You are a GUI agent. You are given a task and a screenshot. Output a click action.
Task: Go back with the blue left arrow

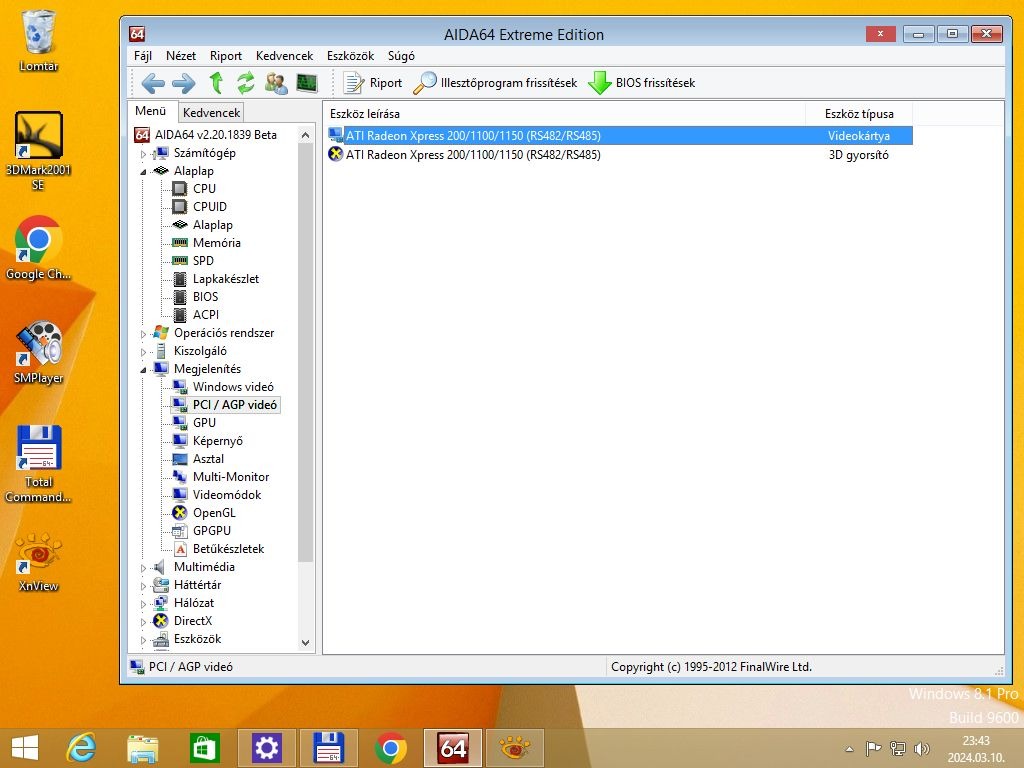click(x=153, y=83)
